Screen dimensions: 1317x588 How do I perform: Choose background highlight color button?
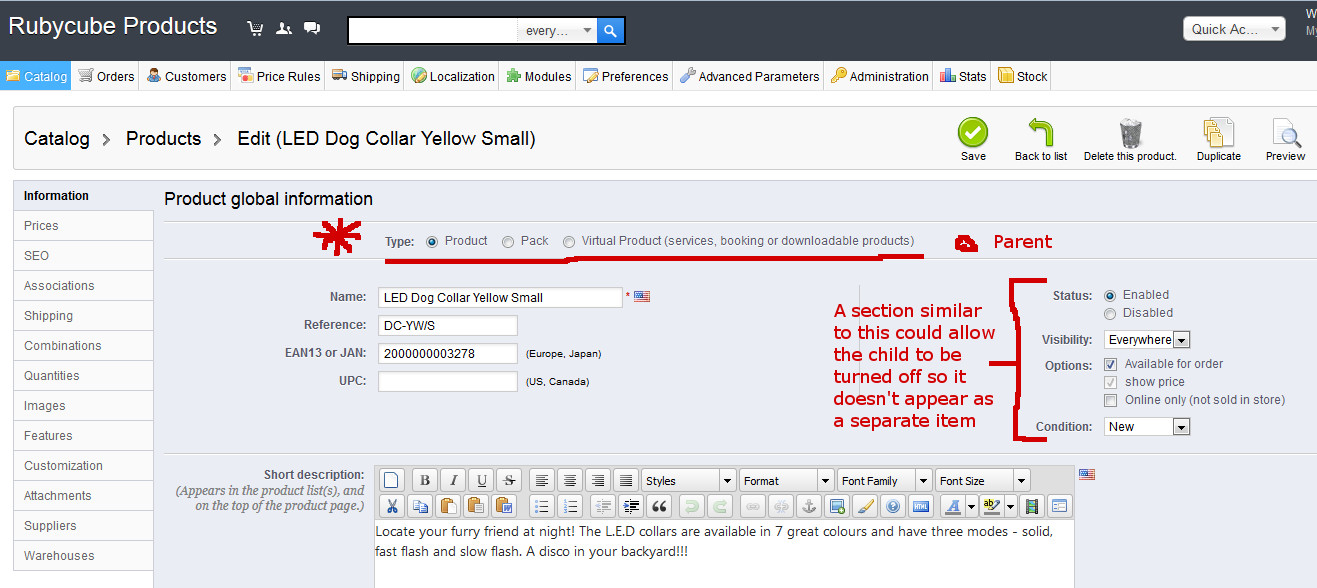[x=992, y=506]
